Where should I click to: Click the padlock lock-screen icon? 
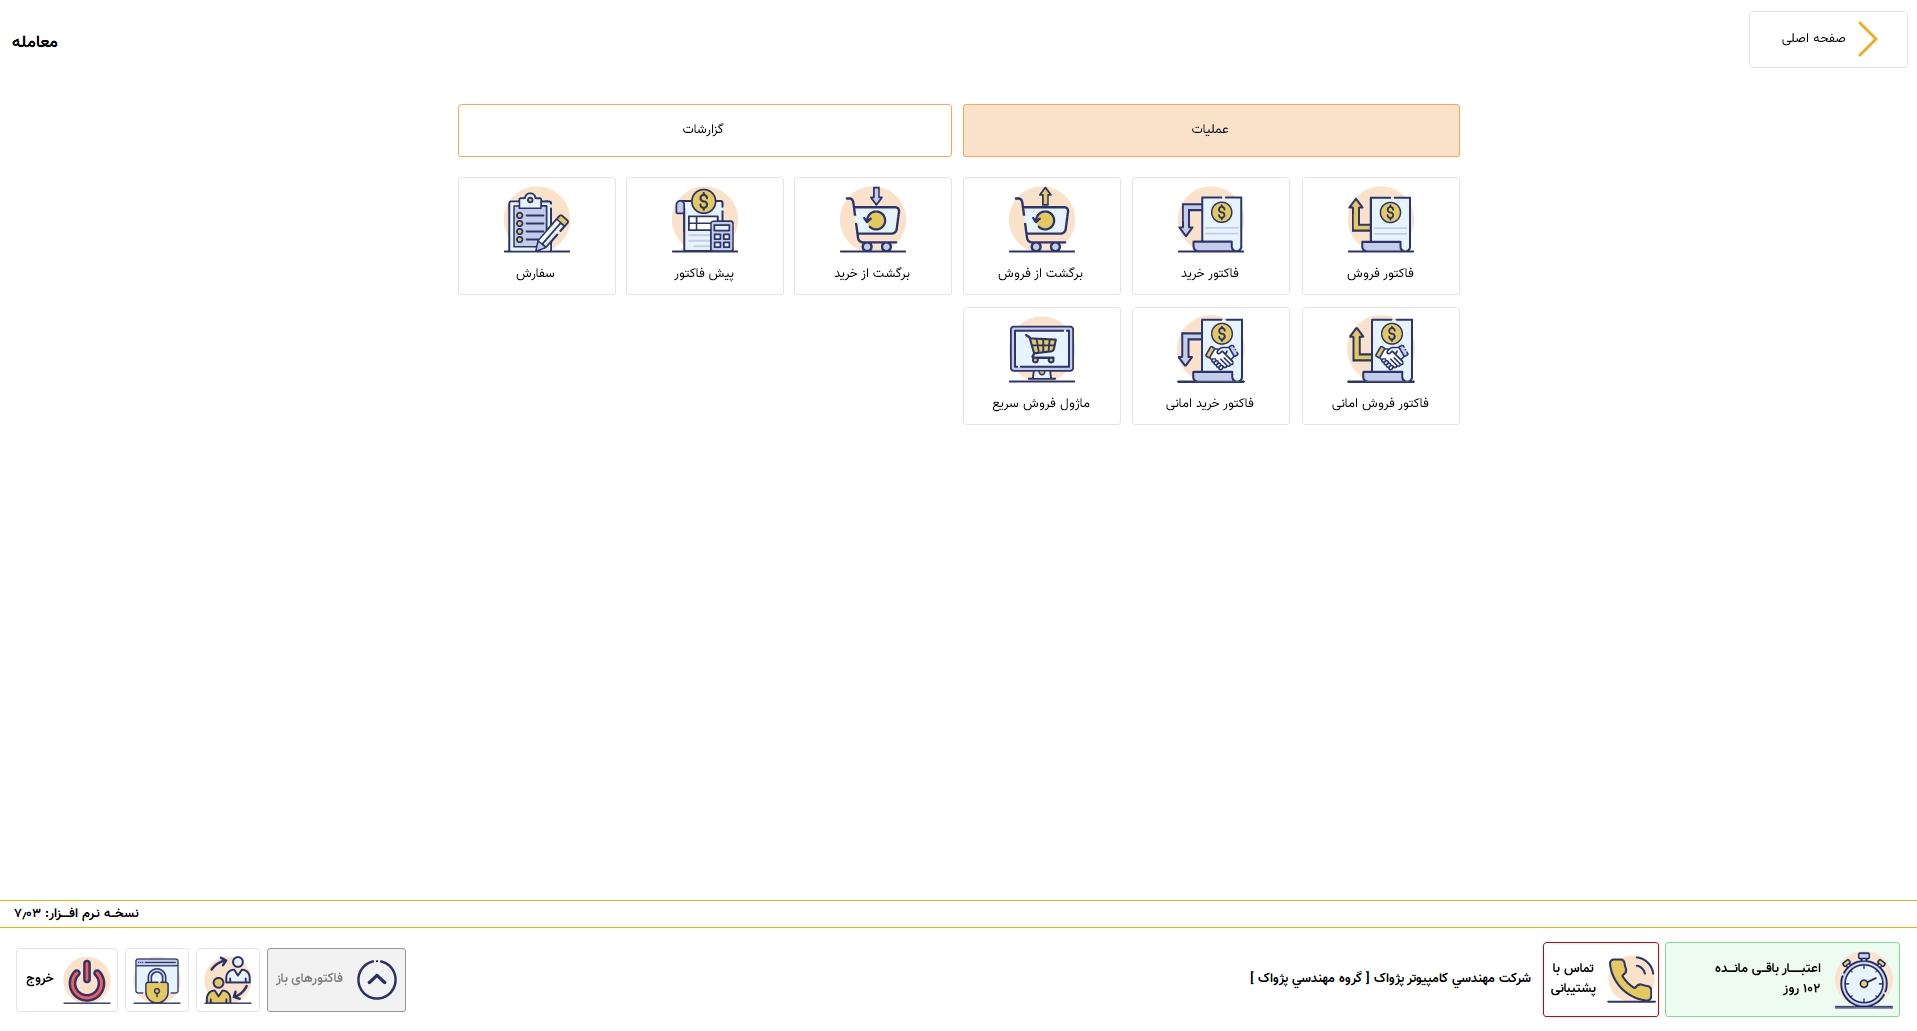(157, 980)
